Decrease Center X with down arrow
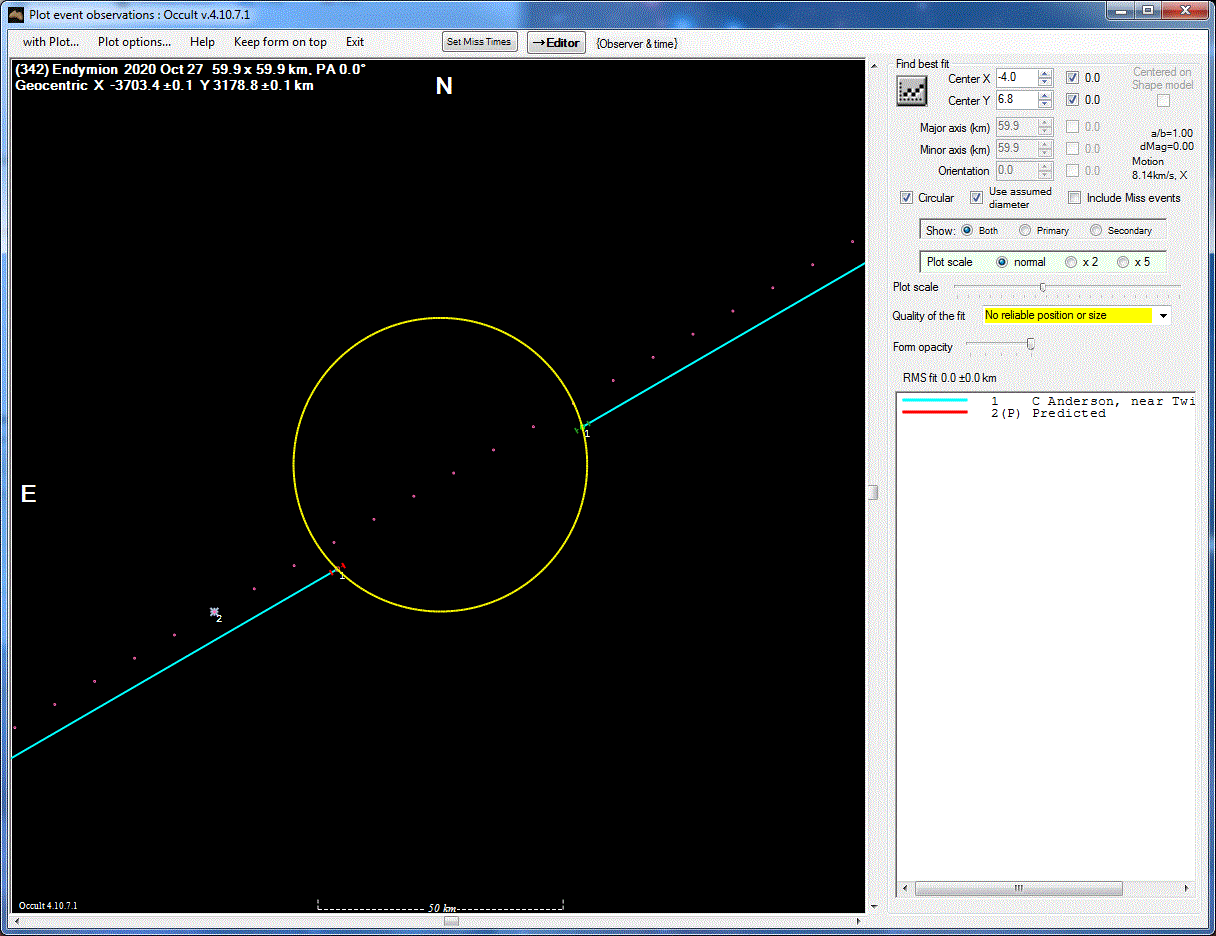The width and height of the screenshot is (1216, 936). [1045, 83]
